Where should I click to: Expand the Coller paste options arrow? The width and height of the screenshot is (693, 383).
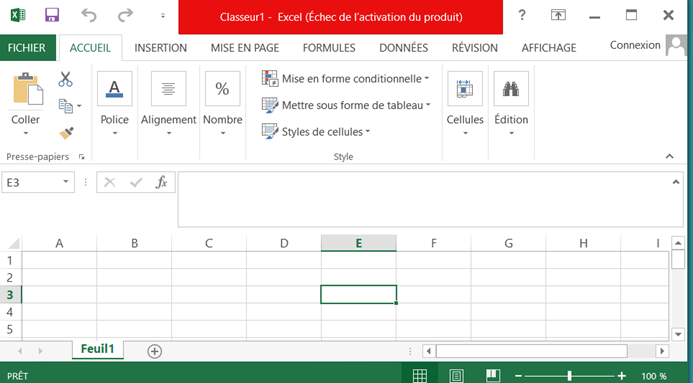(25, 133)
